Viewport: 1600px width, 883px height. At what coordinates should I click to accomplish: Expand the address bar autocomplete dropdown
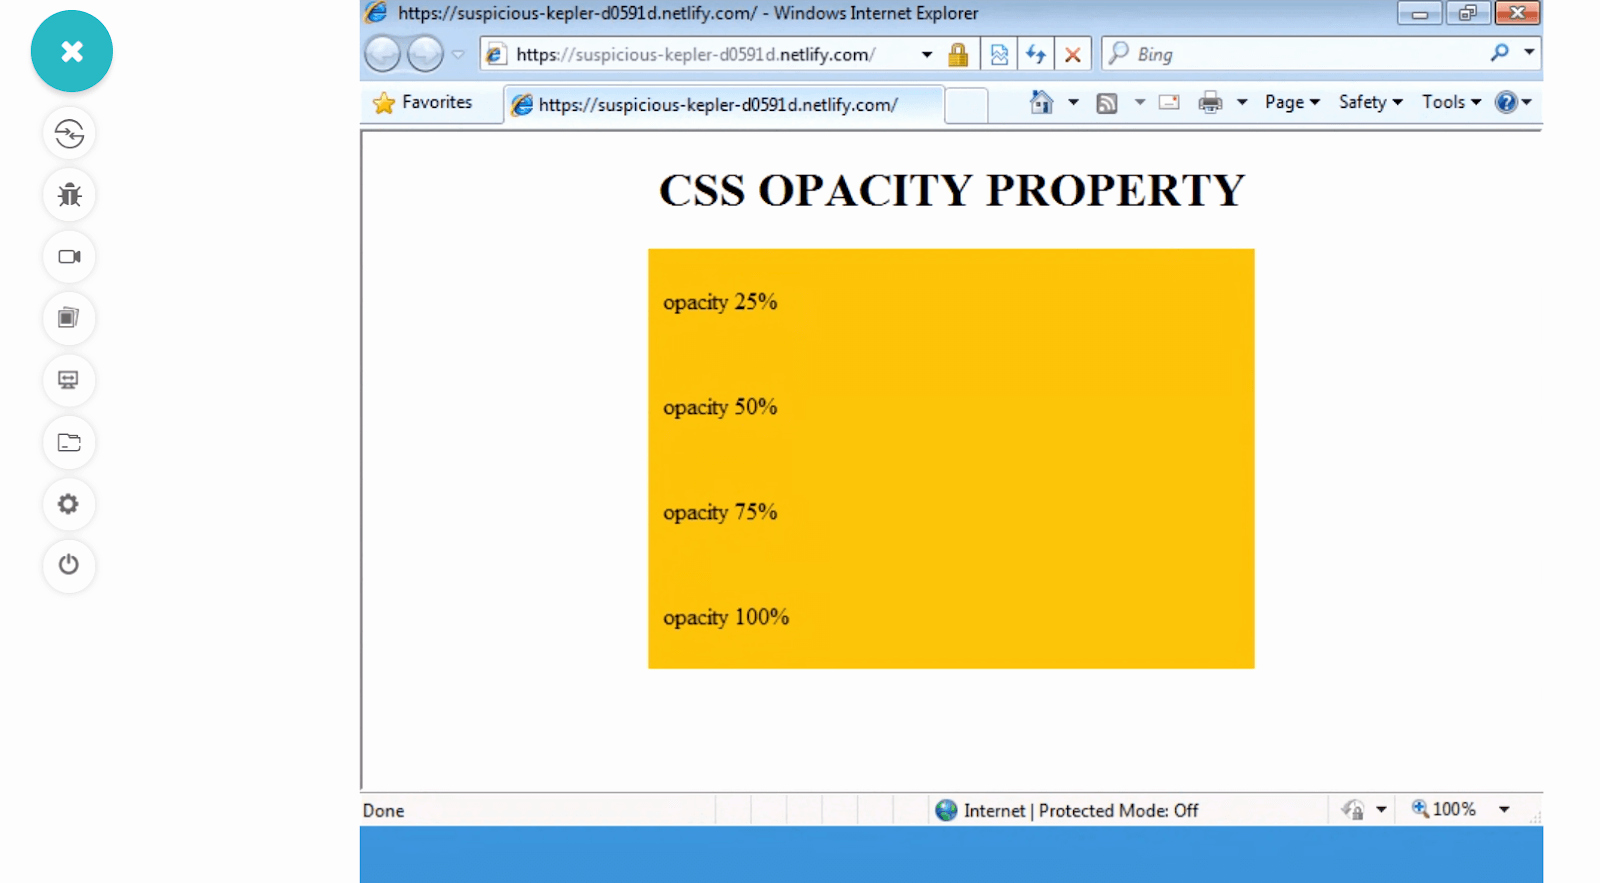927,55
